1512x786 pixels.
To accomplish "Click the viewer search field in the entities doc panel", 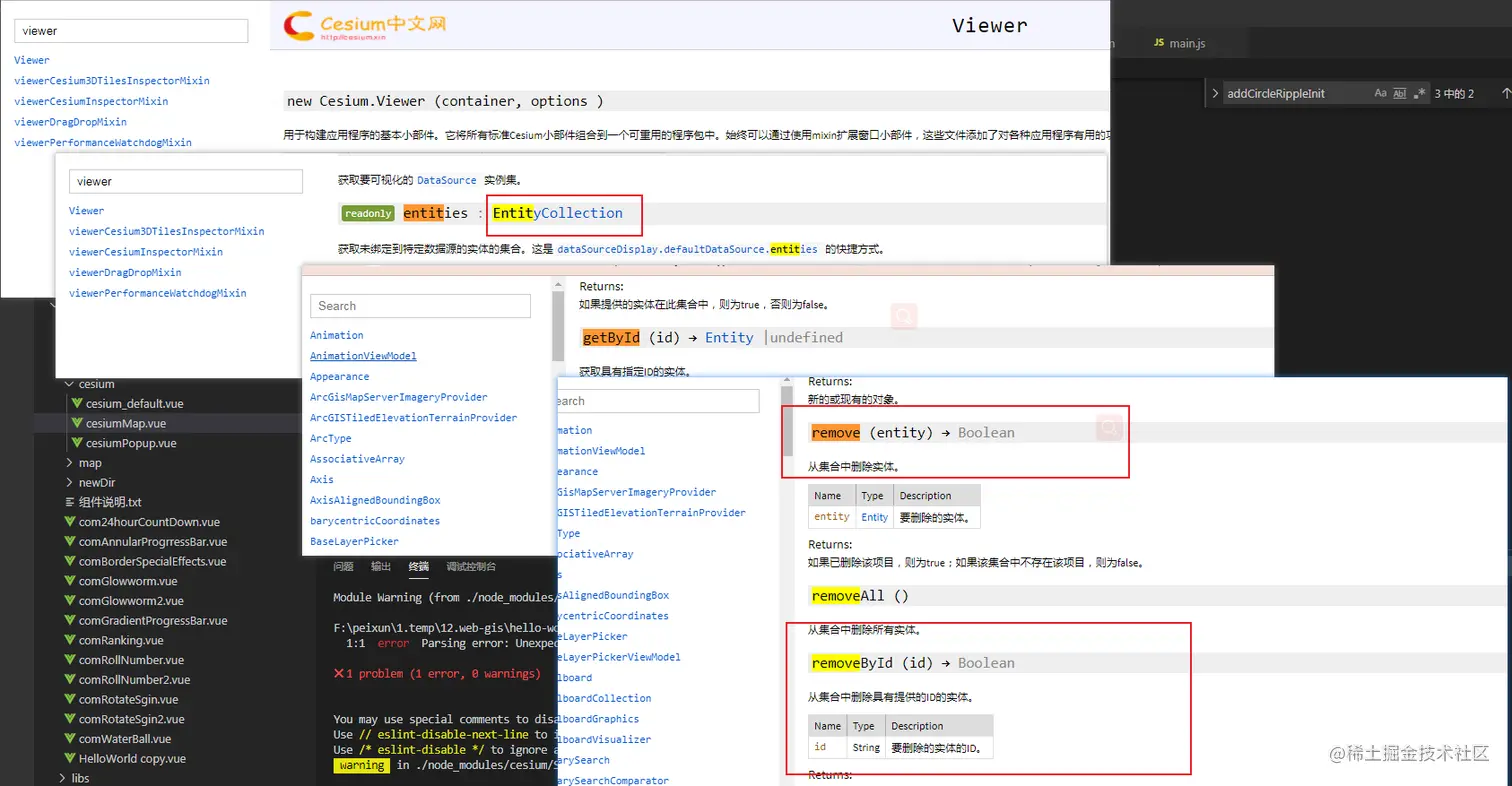I will 186,181.
